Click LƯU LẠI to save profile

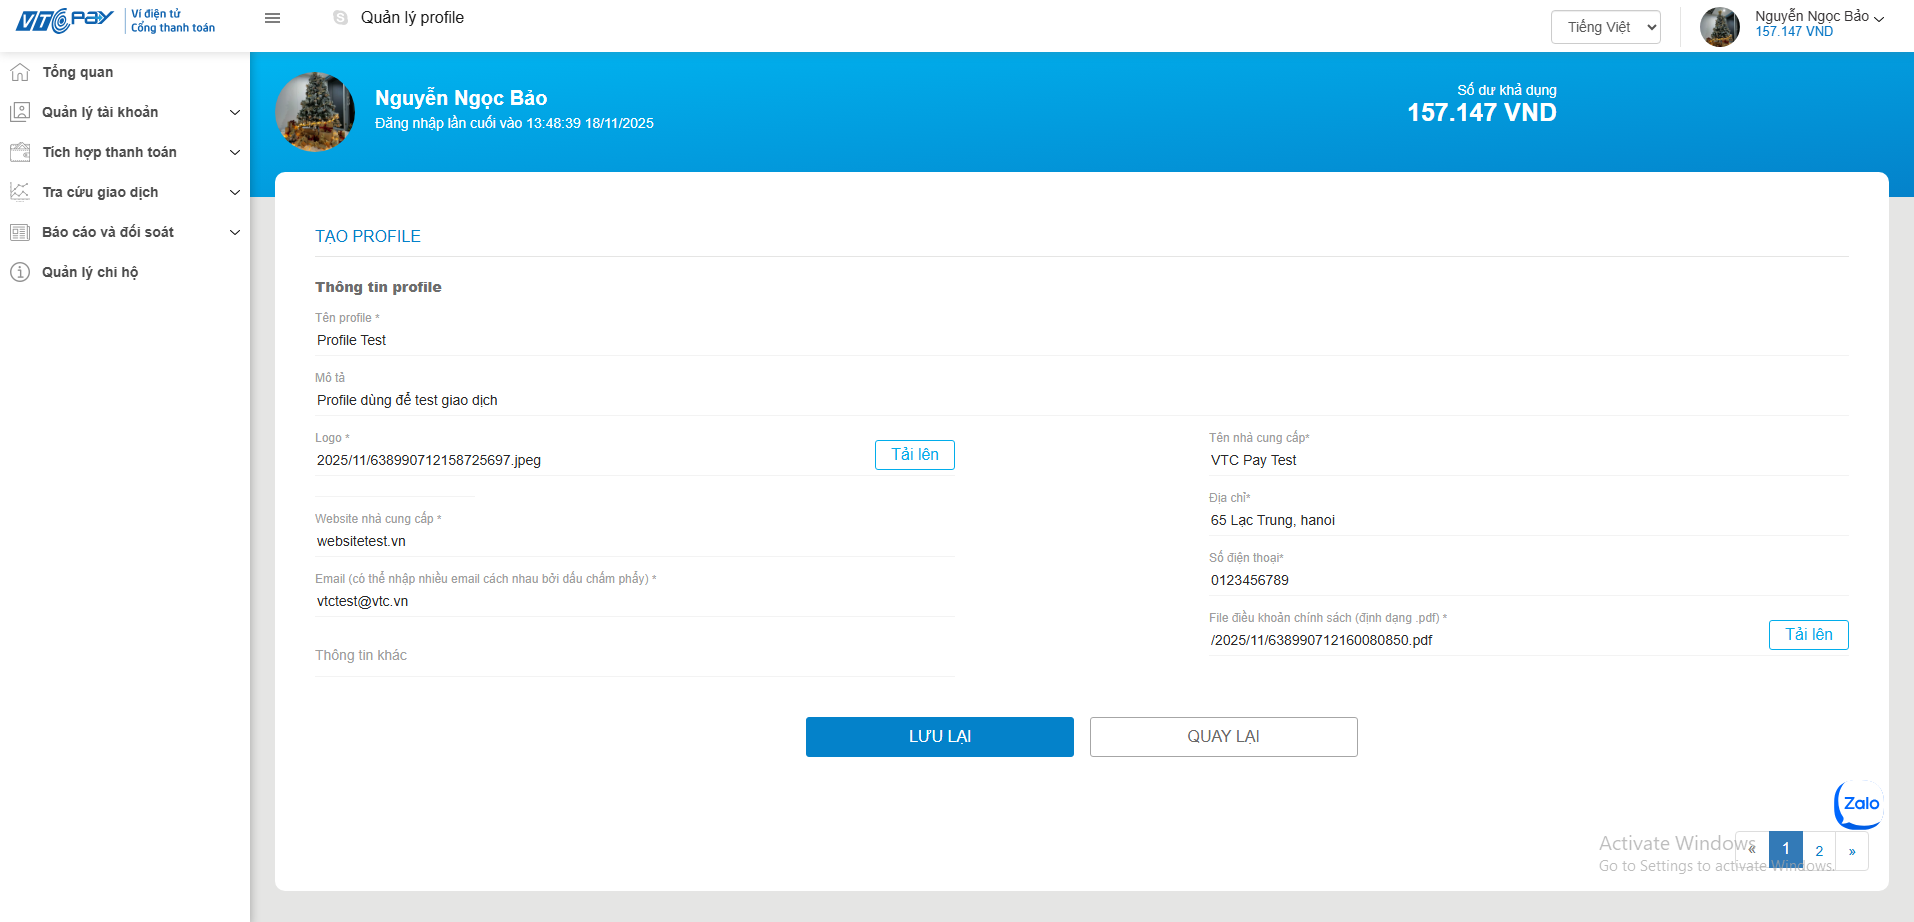(x=939, y=737)
